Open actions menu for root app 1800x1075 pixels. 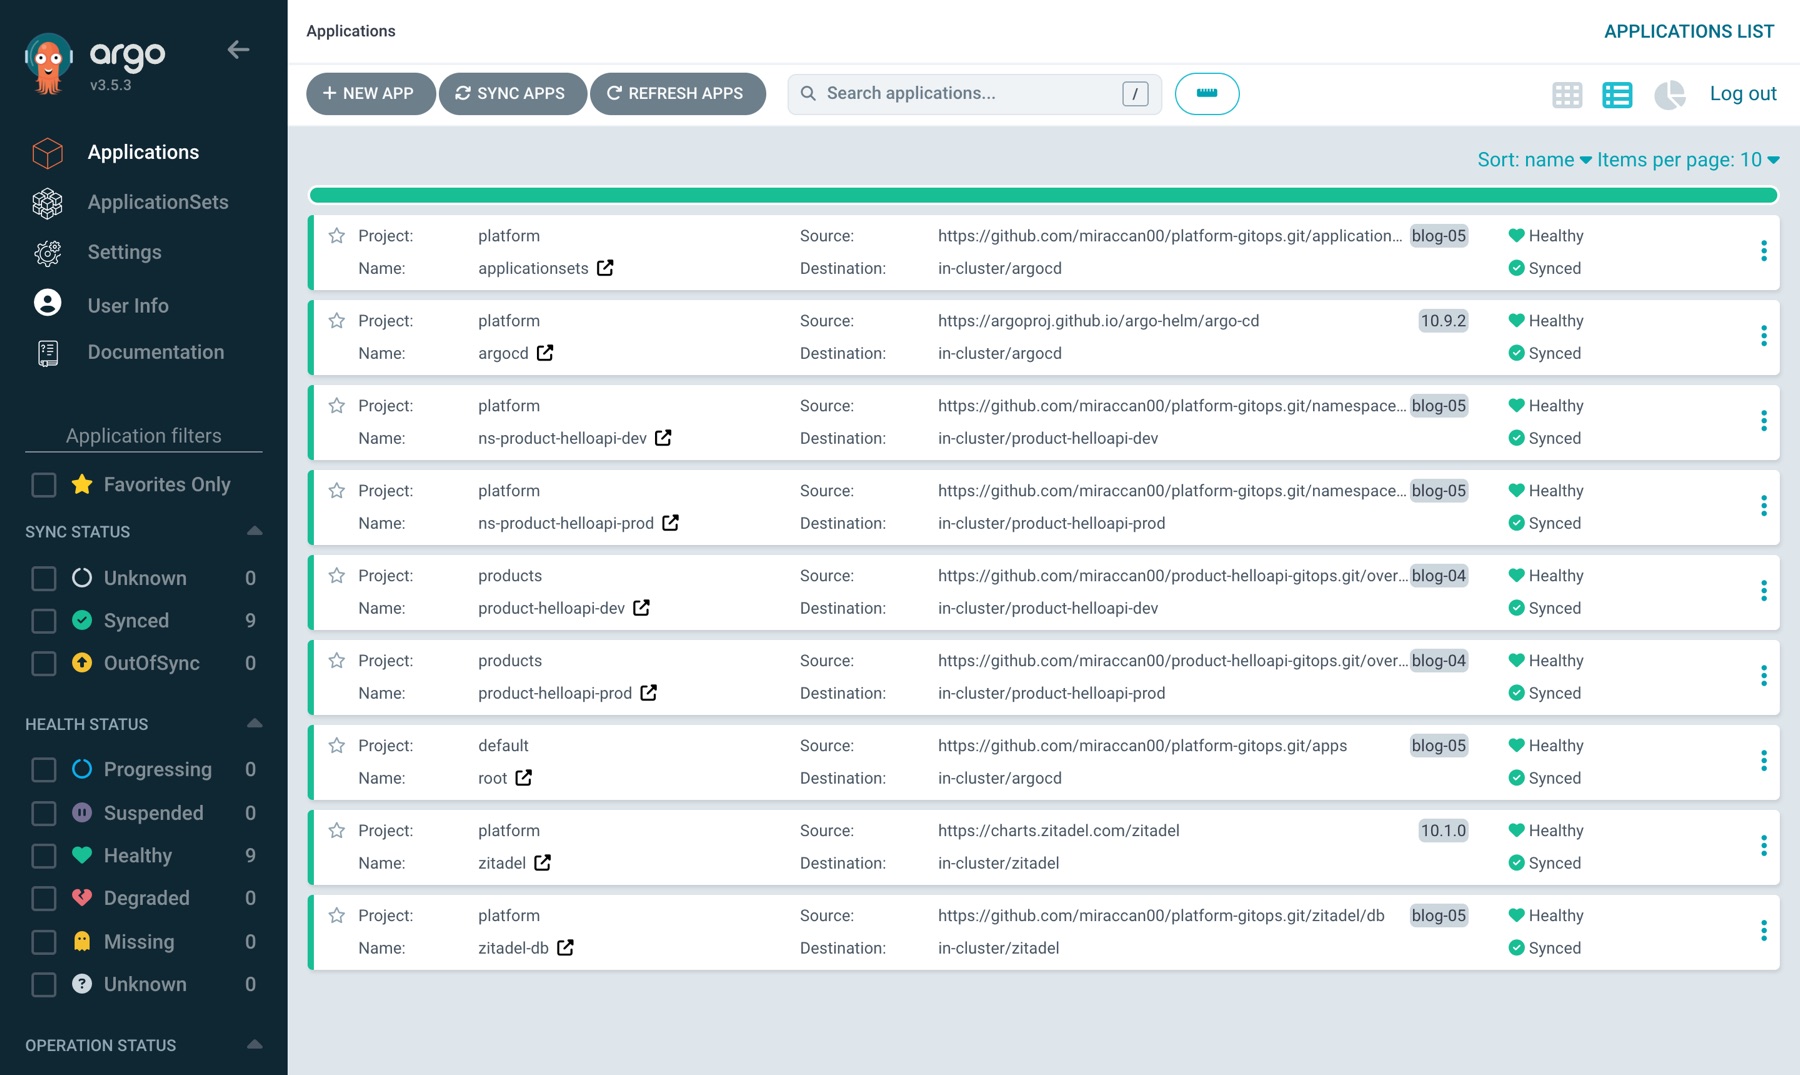pyautogui.click(x=1764, y=761)
